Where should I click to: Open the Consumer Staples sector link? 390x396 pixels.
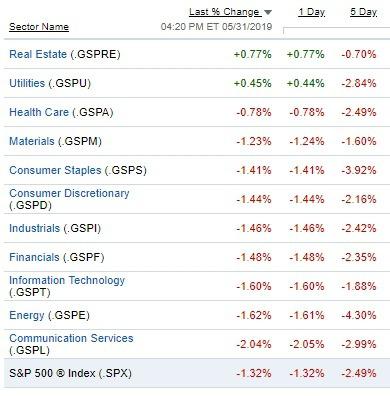[x=55, y=170]
